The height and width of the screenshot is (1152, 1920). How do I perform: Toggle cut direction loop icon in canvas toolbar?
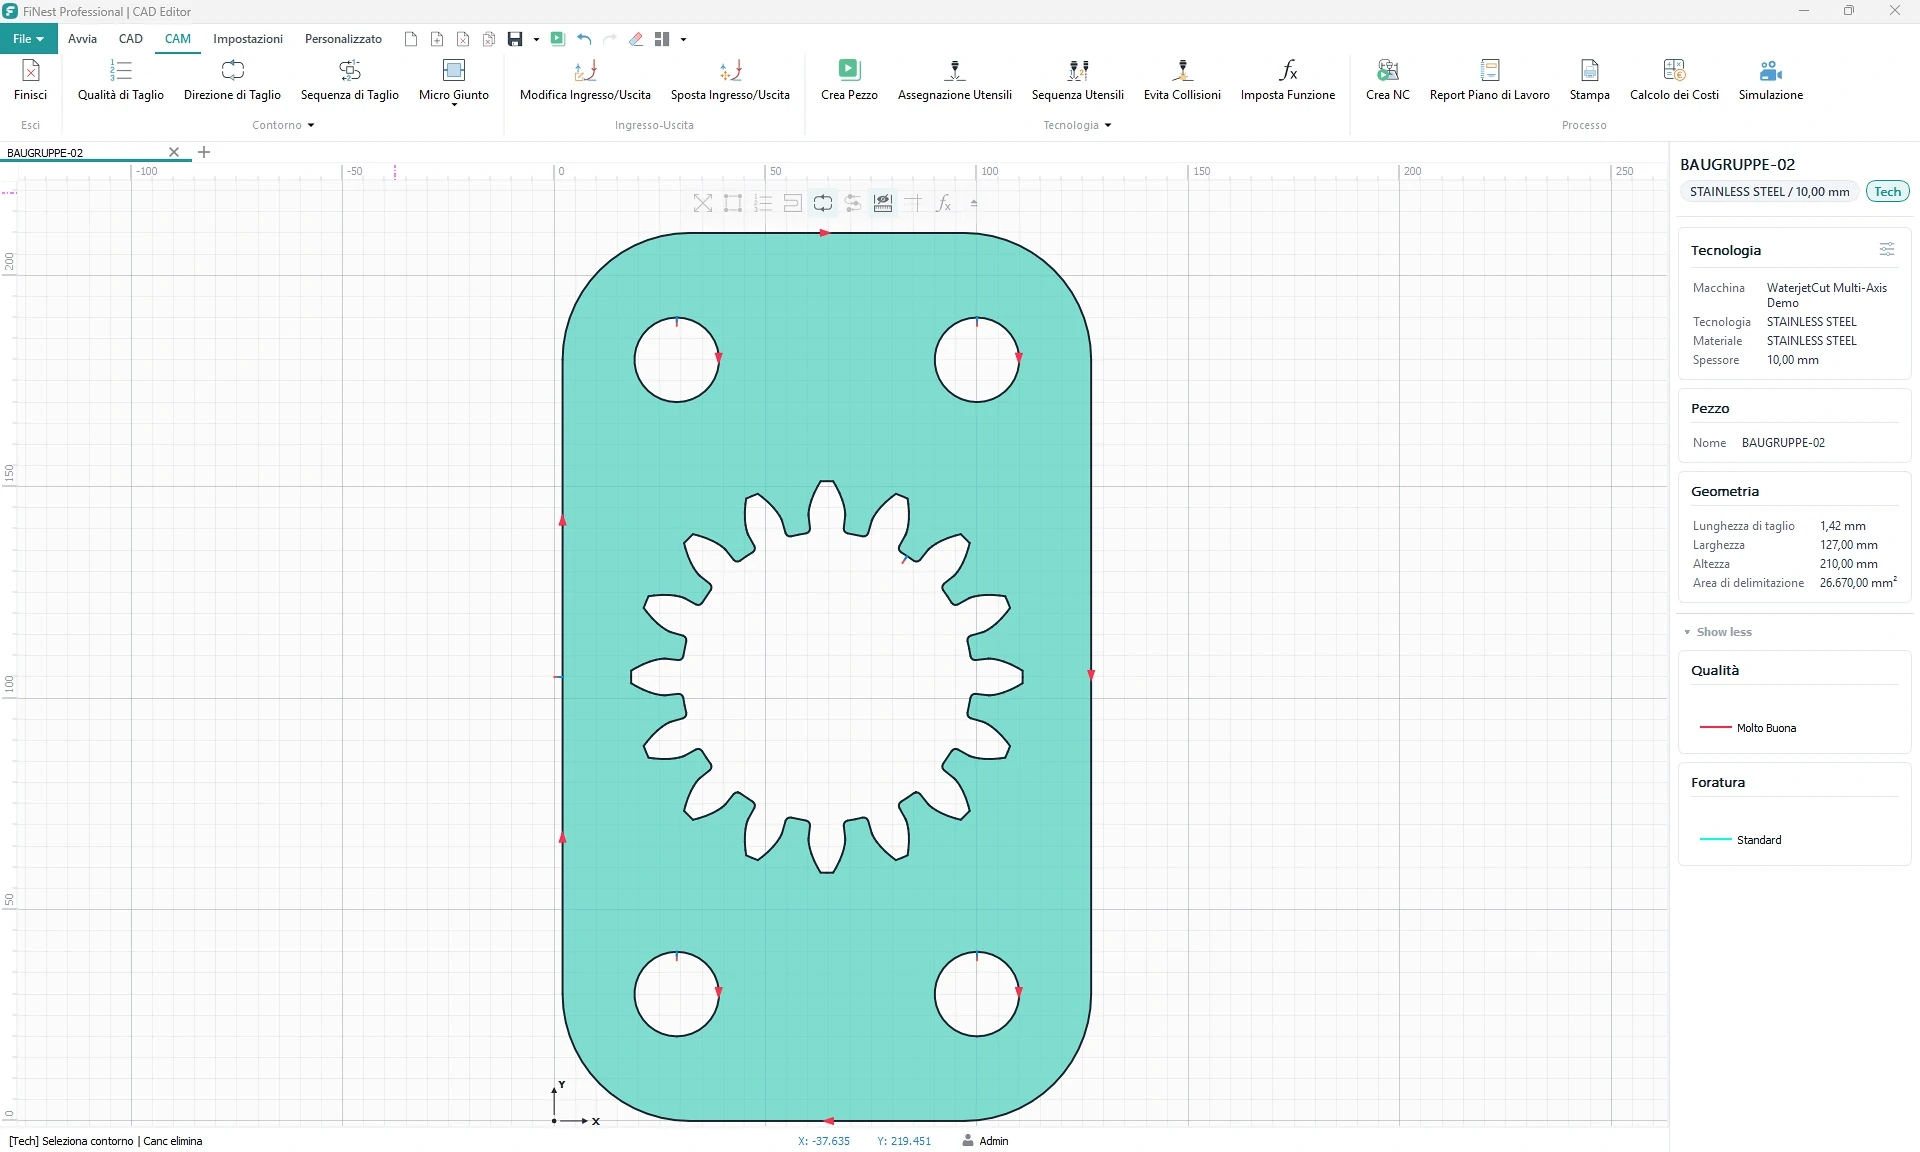(x=823, y=203)
